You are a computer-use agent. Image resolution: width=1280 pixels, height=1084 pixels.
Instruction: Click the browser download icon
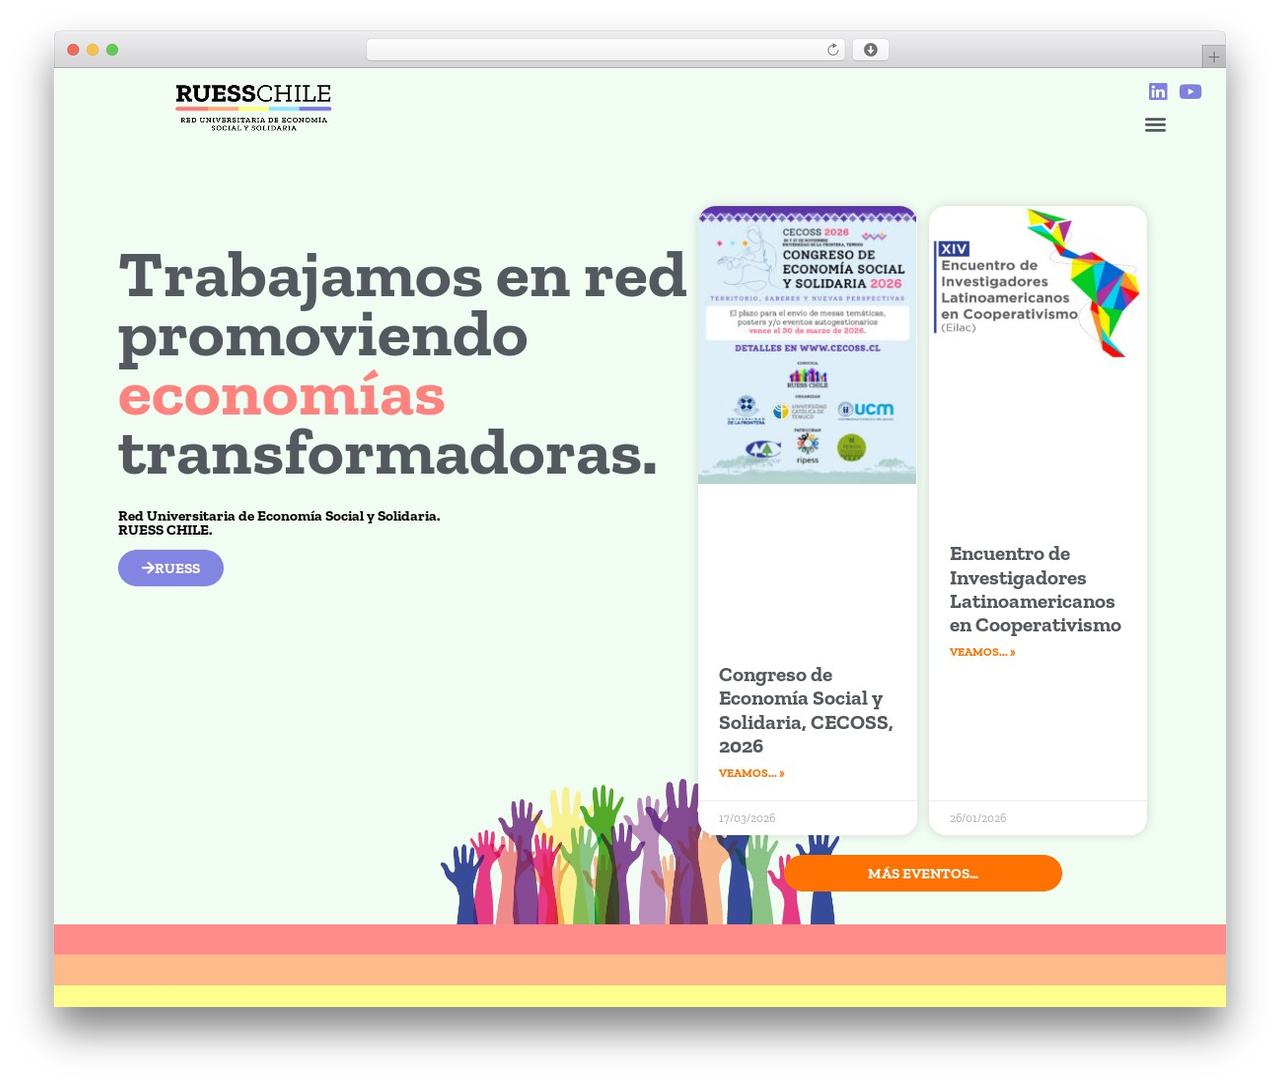pyautogui.click(x=870, y=50)
